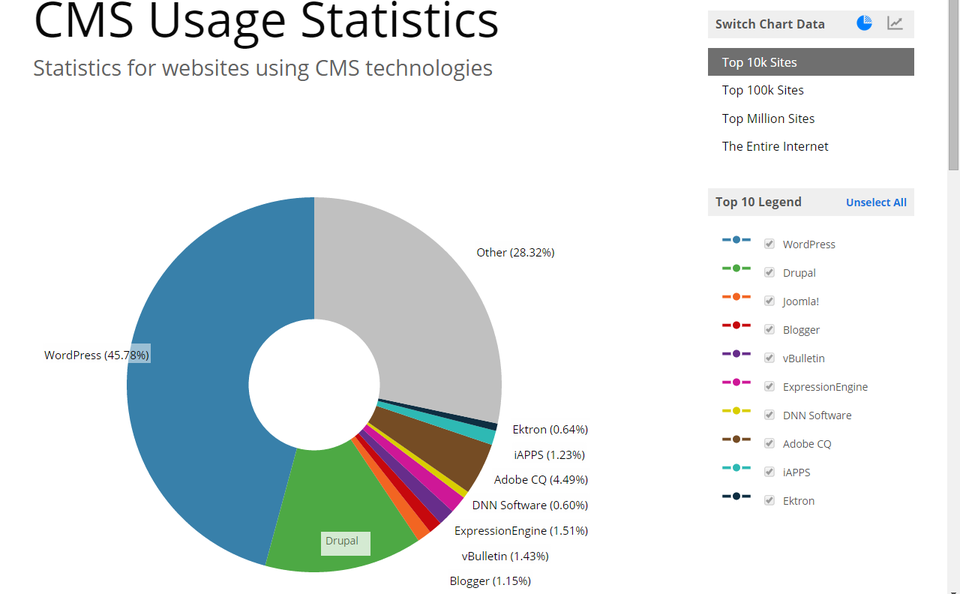960x594 pixels.
Task: Select the Top 10k Sites option
Action: (810, 62)
